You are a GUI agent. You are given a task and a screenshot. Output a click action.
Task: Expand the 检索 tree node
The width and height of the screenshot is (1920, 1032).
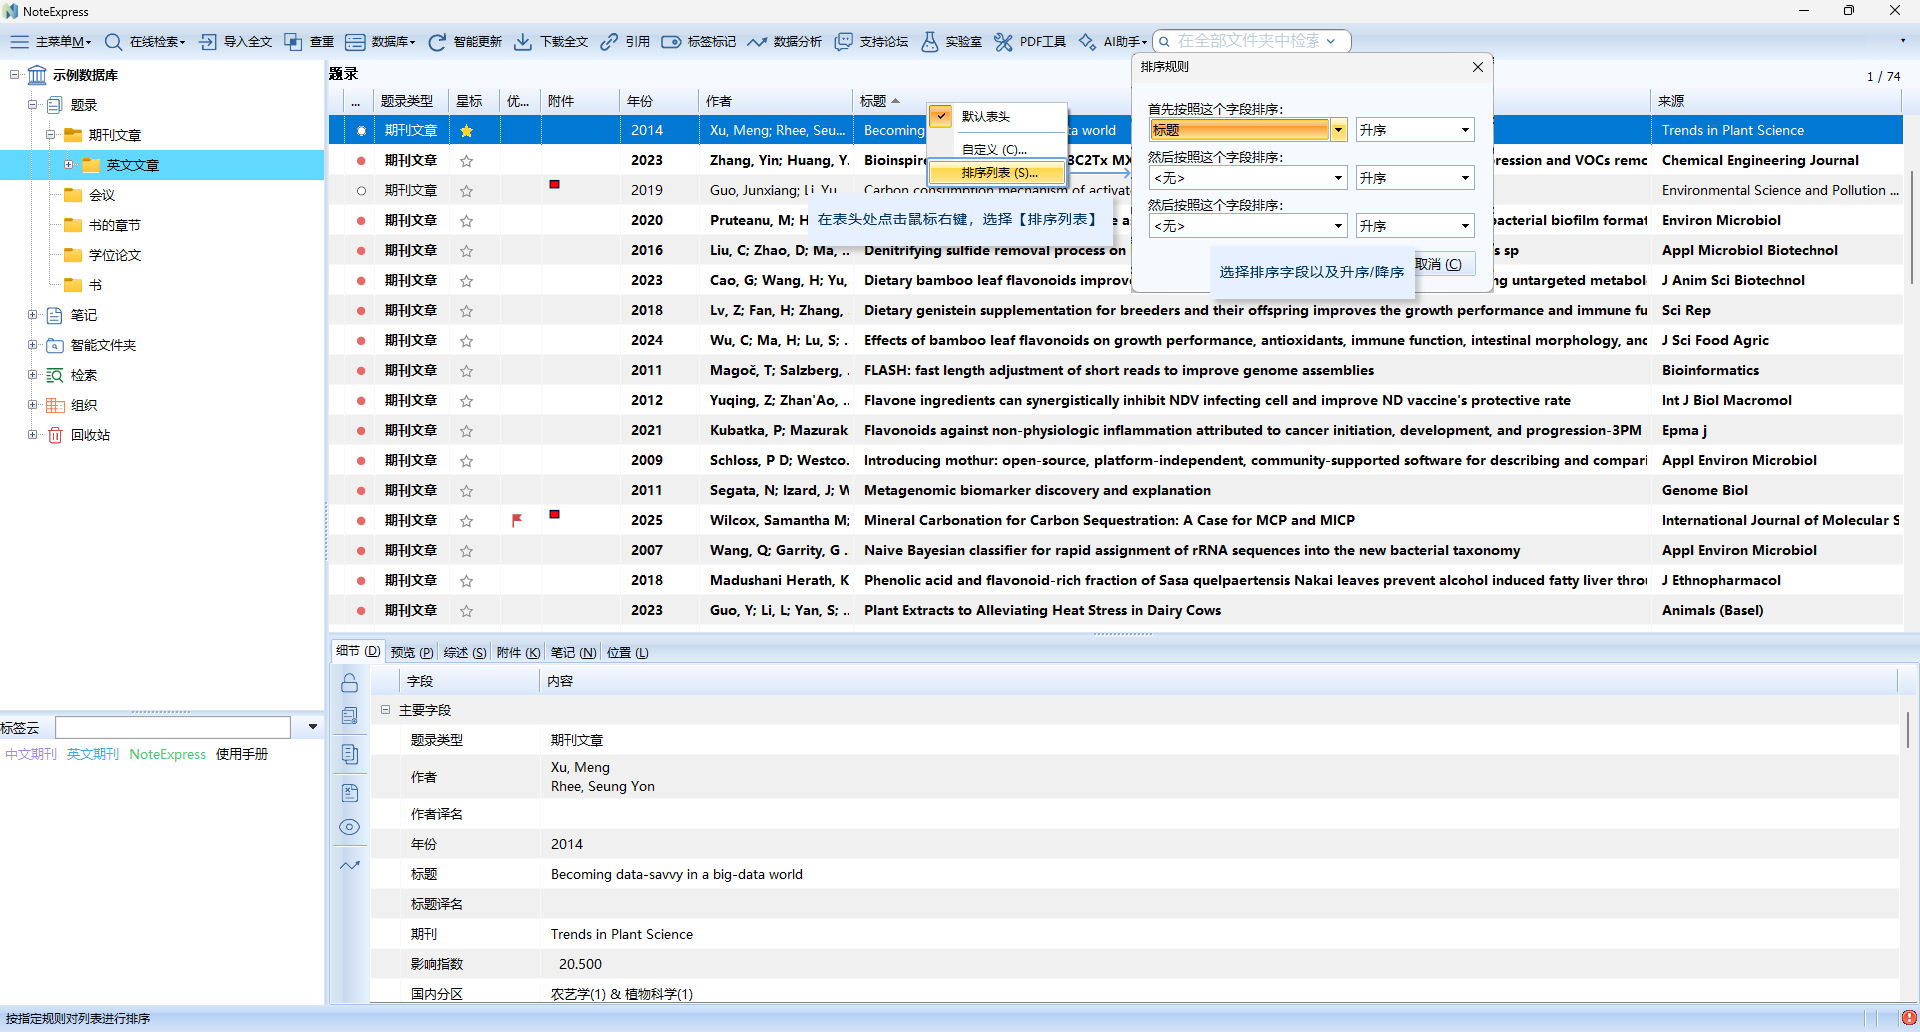pos(33,375)
